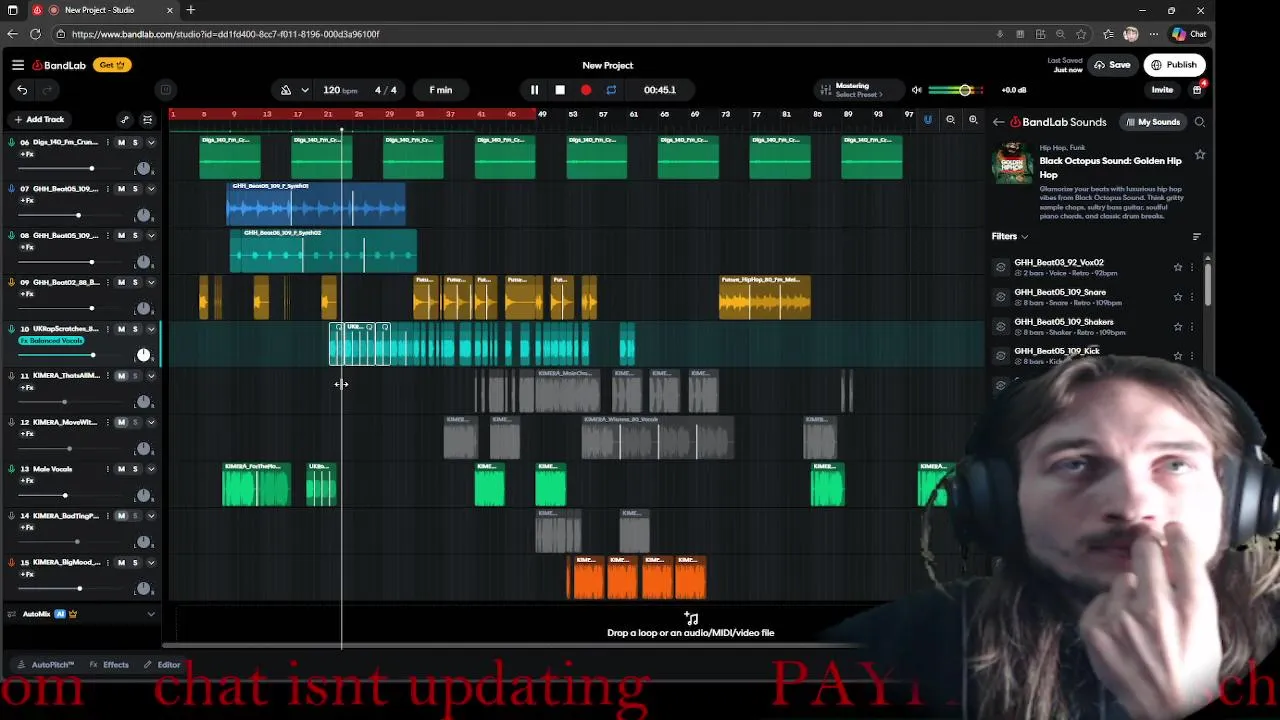Open the Filters dropdown
The width and height of the screenshot is (1280, 720).
point(1010,237)
